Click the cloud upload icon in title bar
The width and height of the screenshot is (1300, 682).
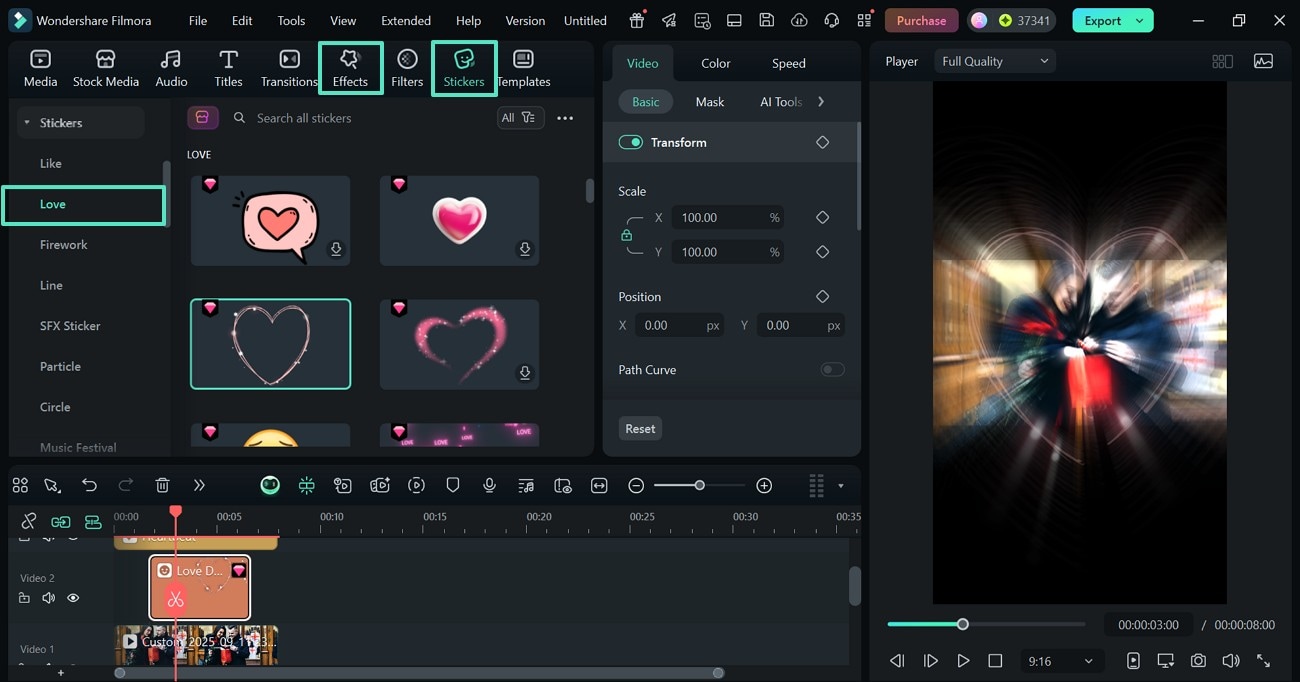pos(799,20)
